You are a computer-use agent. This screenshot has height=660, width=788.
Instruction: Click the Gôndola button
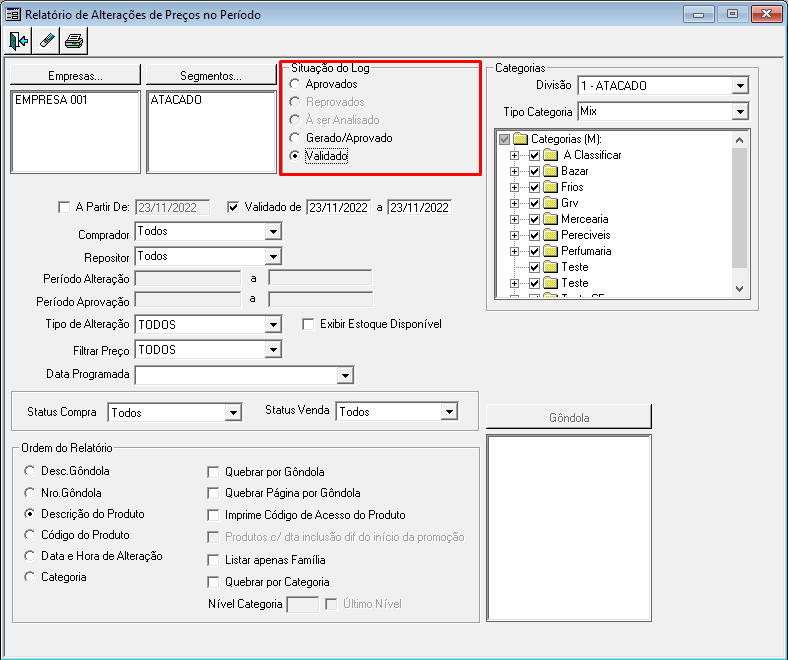tap(569, 417)
